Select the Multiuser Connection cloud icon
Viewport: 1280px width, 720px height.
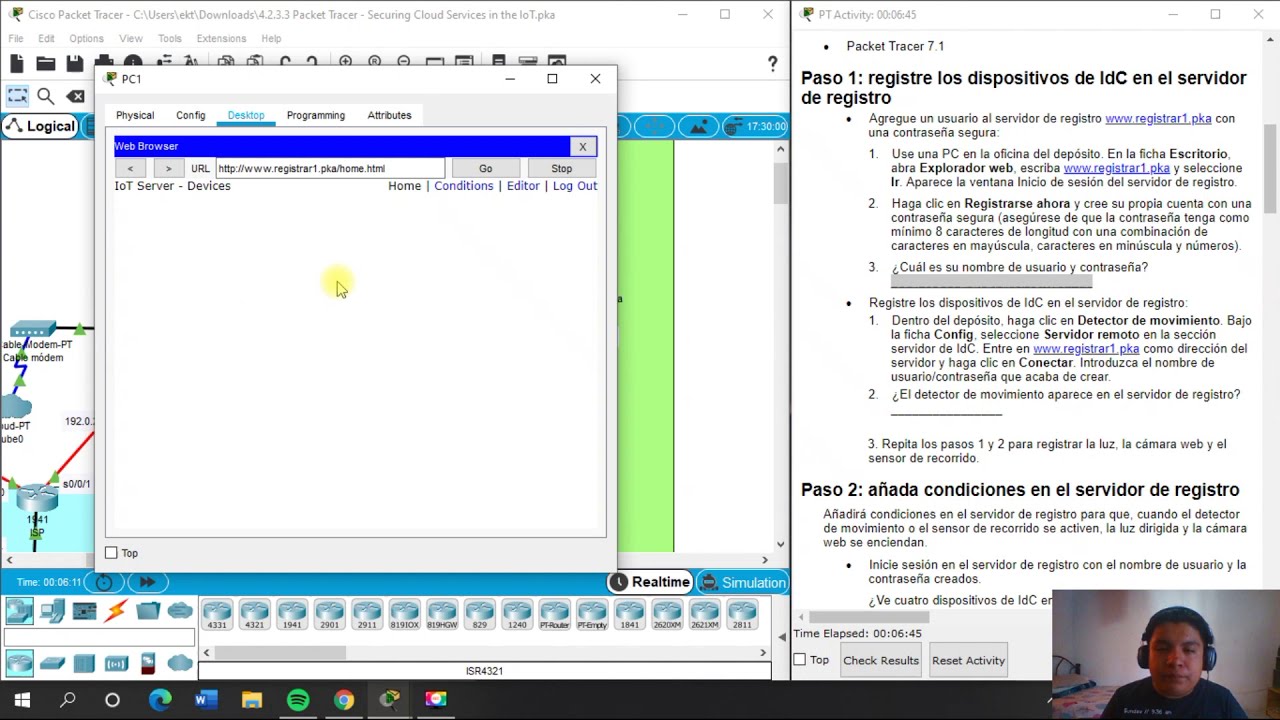click(180, 610)
